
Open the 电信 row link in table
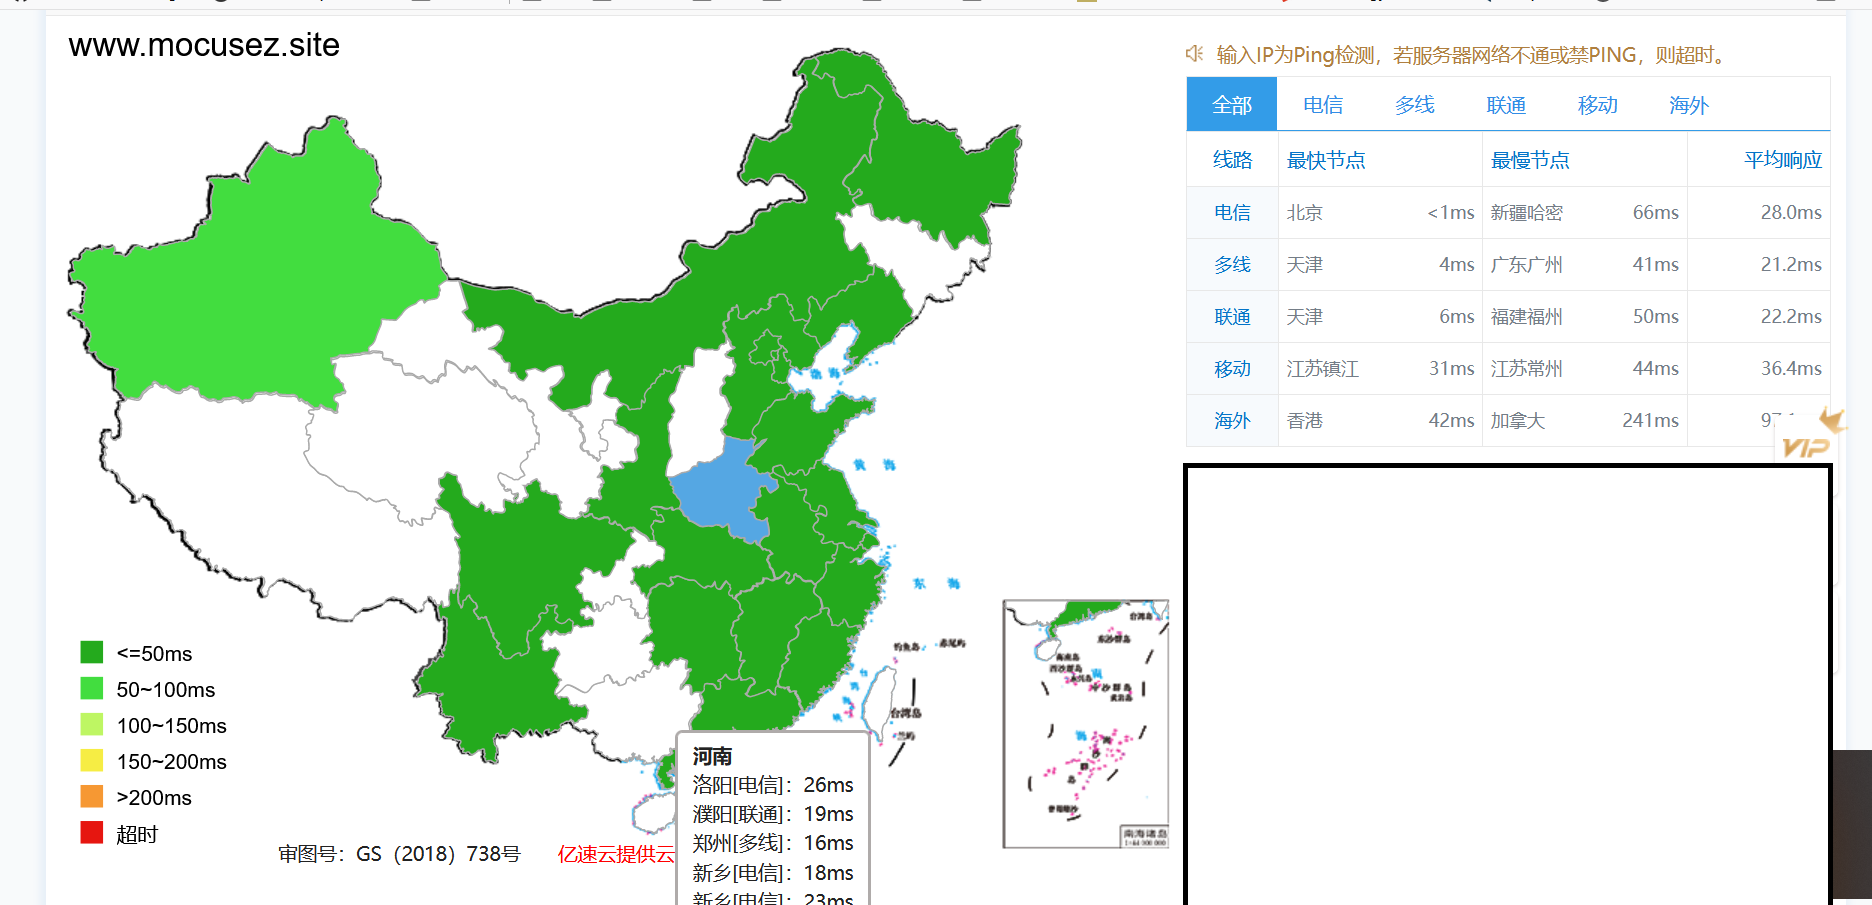click(x=1232, y=212)
